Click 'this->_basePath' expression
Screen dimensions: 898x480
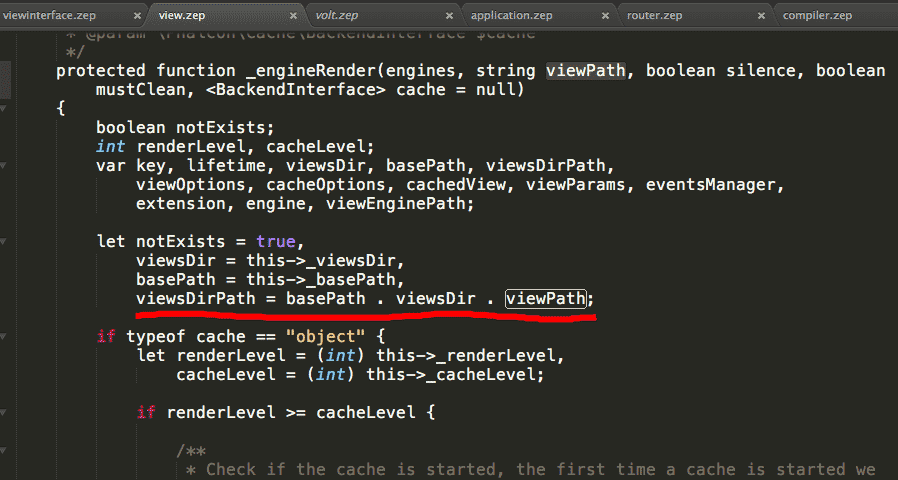321,280
